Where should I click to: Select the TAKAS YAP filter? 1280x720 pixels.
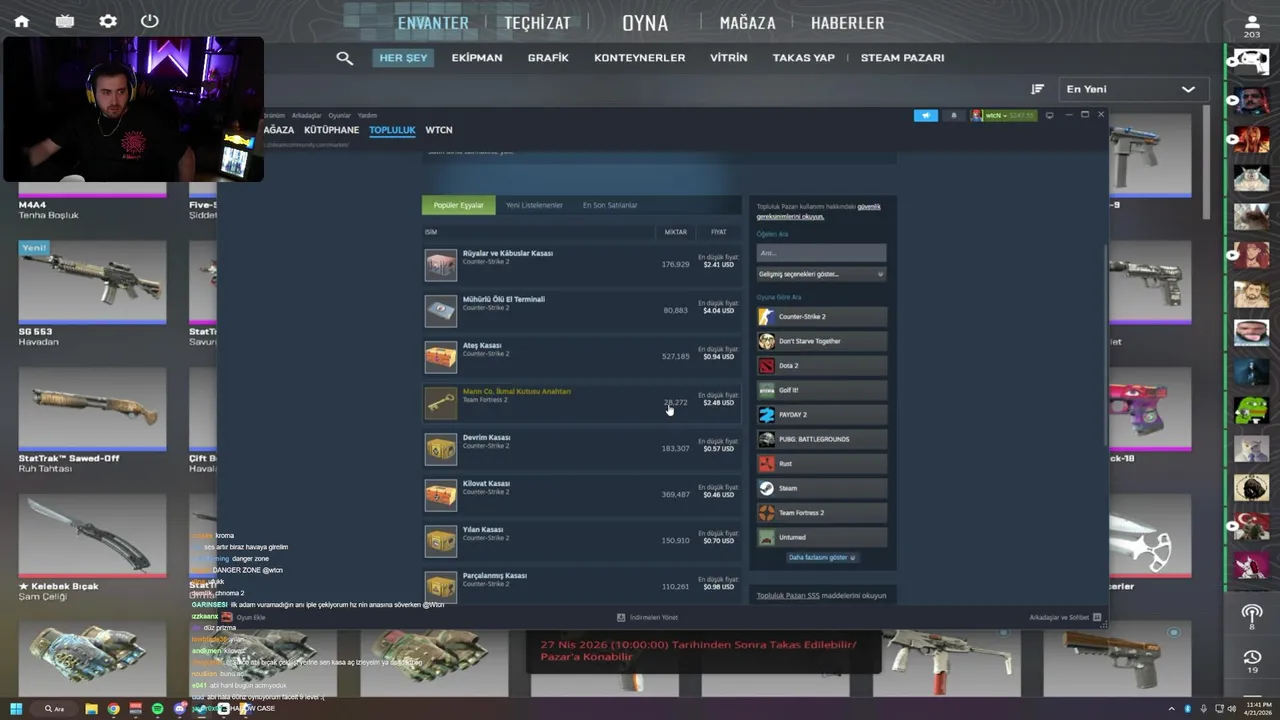[x=803, y=58]
